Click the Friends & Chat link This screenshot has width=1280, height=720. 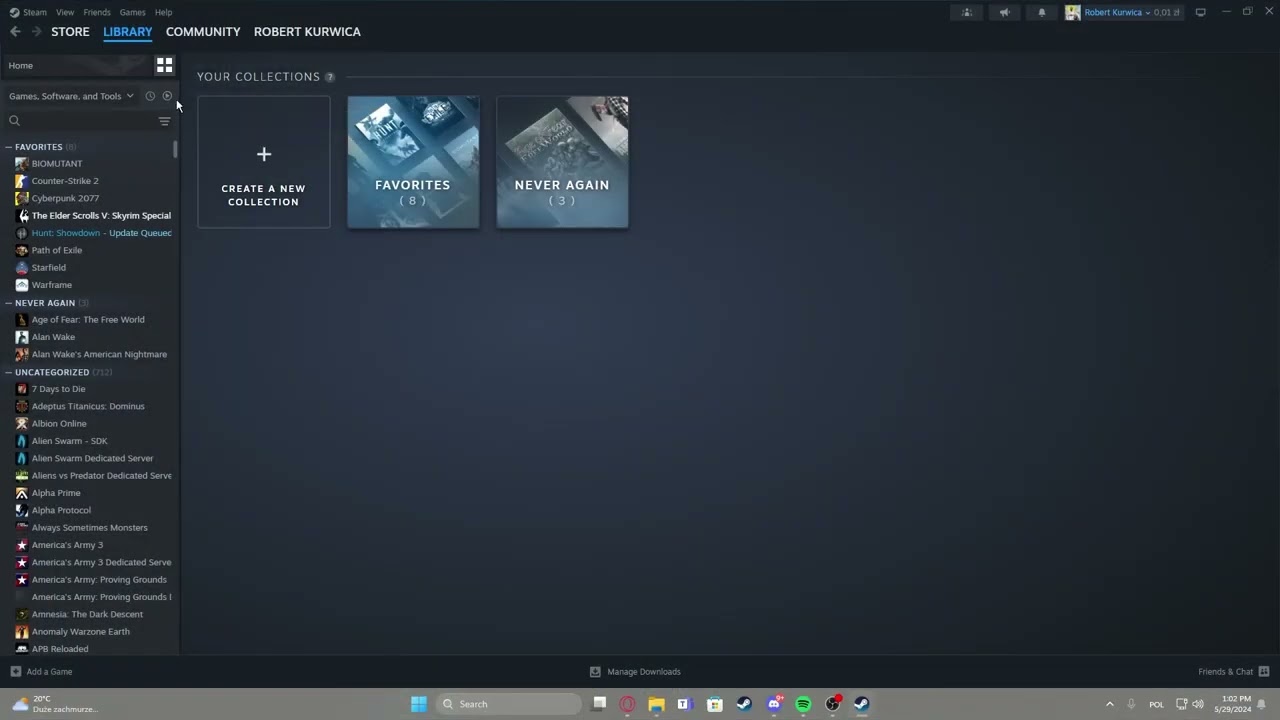tap(1225, 672)
